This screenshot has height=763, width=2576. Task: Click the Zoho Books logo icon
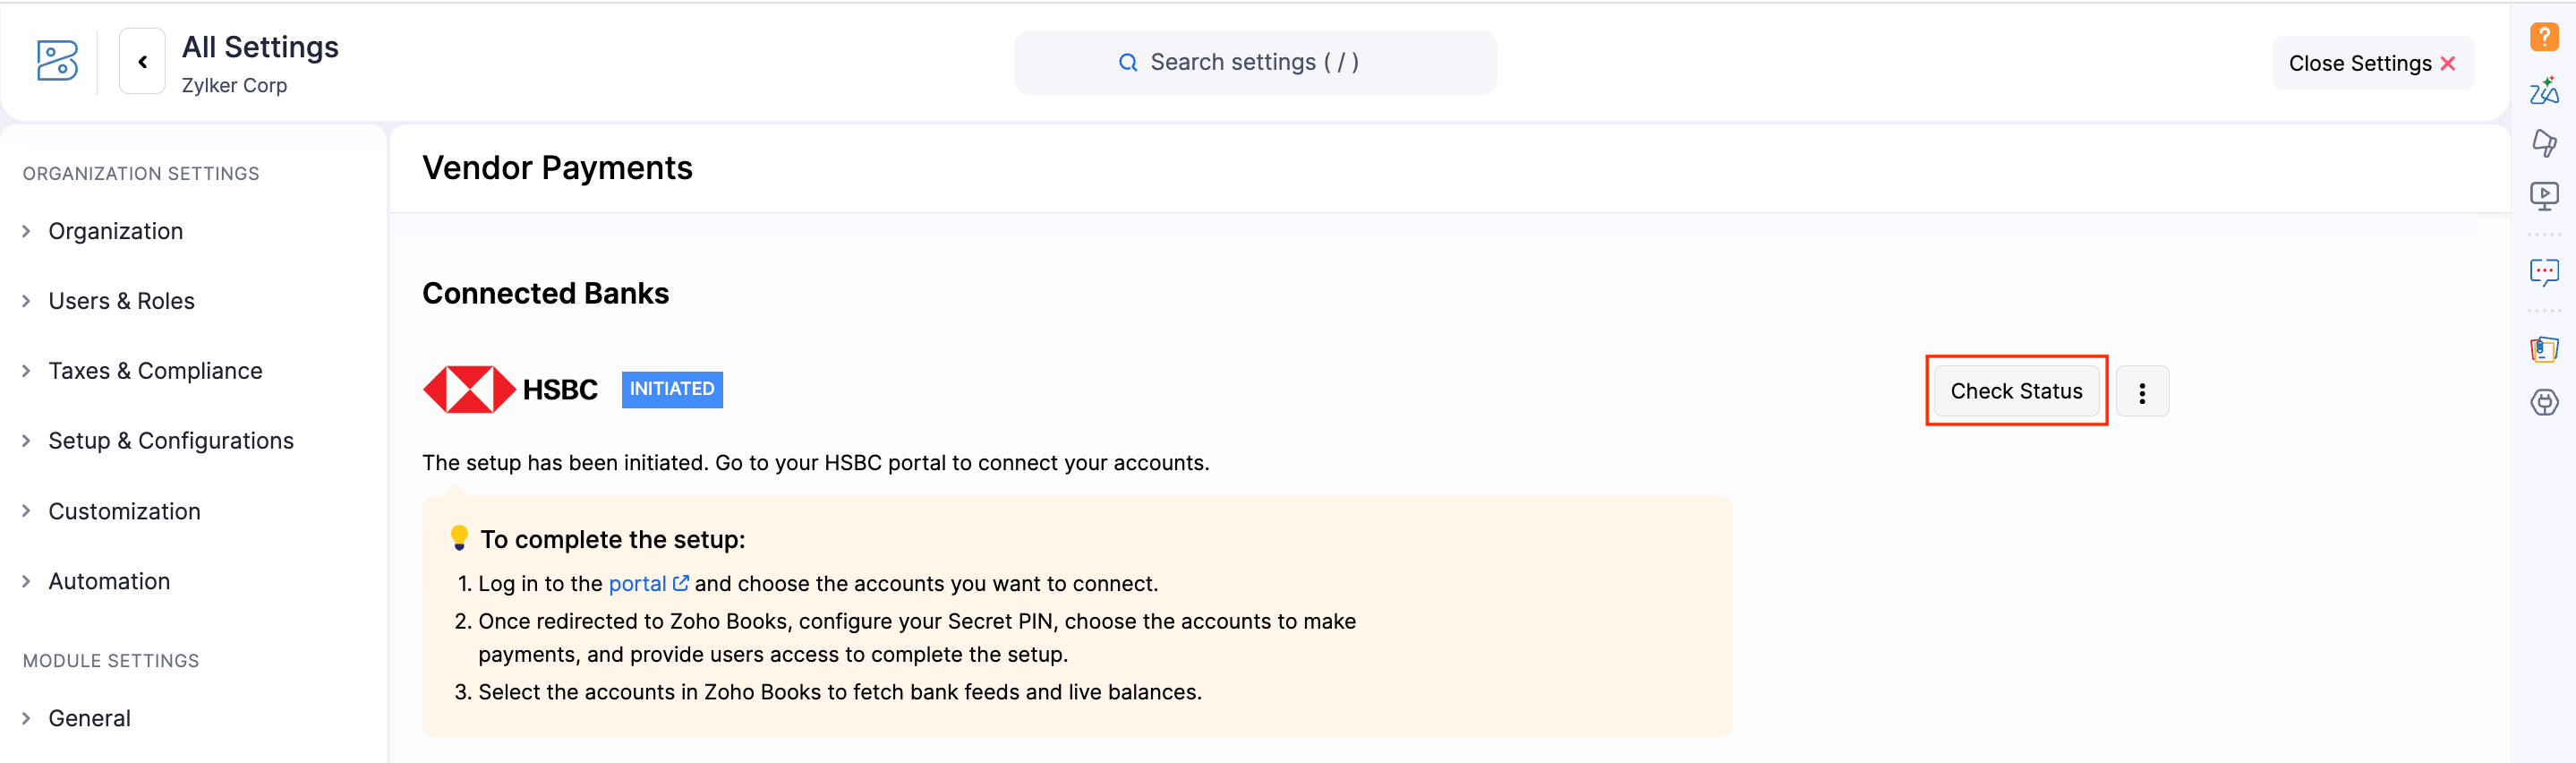pos(57,61)
